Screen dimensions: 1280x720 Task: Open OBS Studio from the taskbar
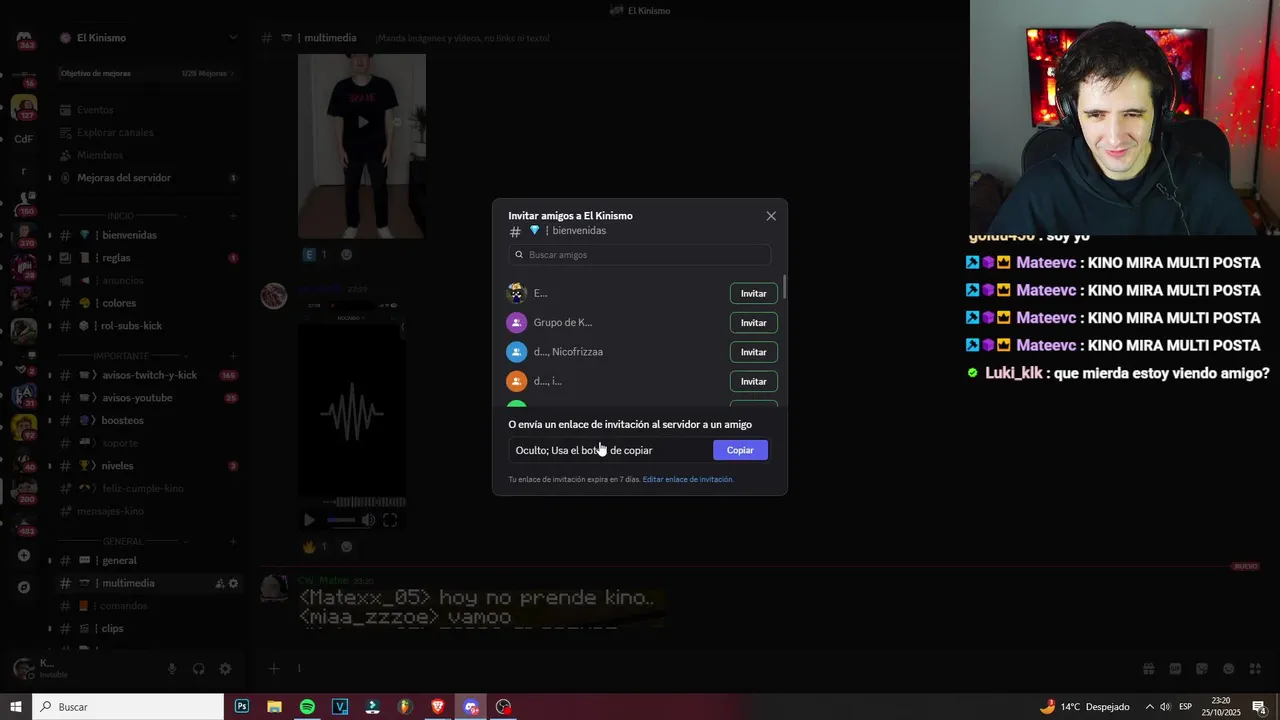tap(503, 707)
